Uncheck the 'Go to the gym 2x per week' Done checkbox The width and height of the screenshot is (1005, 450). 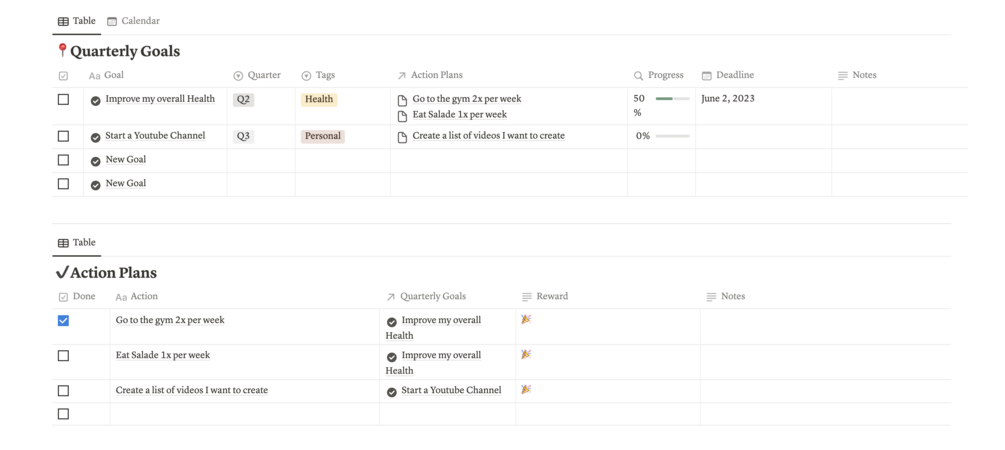tap(63, 321)
